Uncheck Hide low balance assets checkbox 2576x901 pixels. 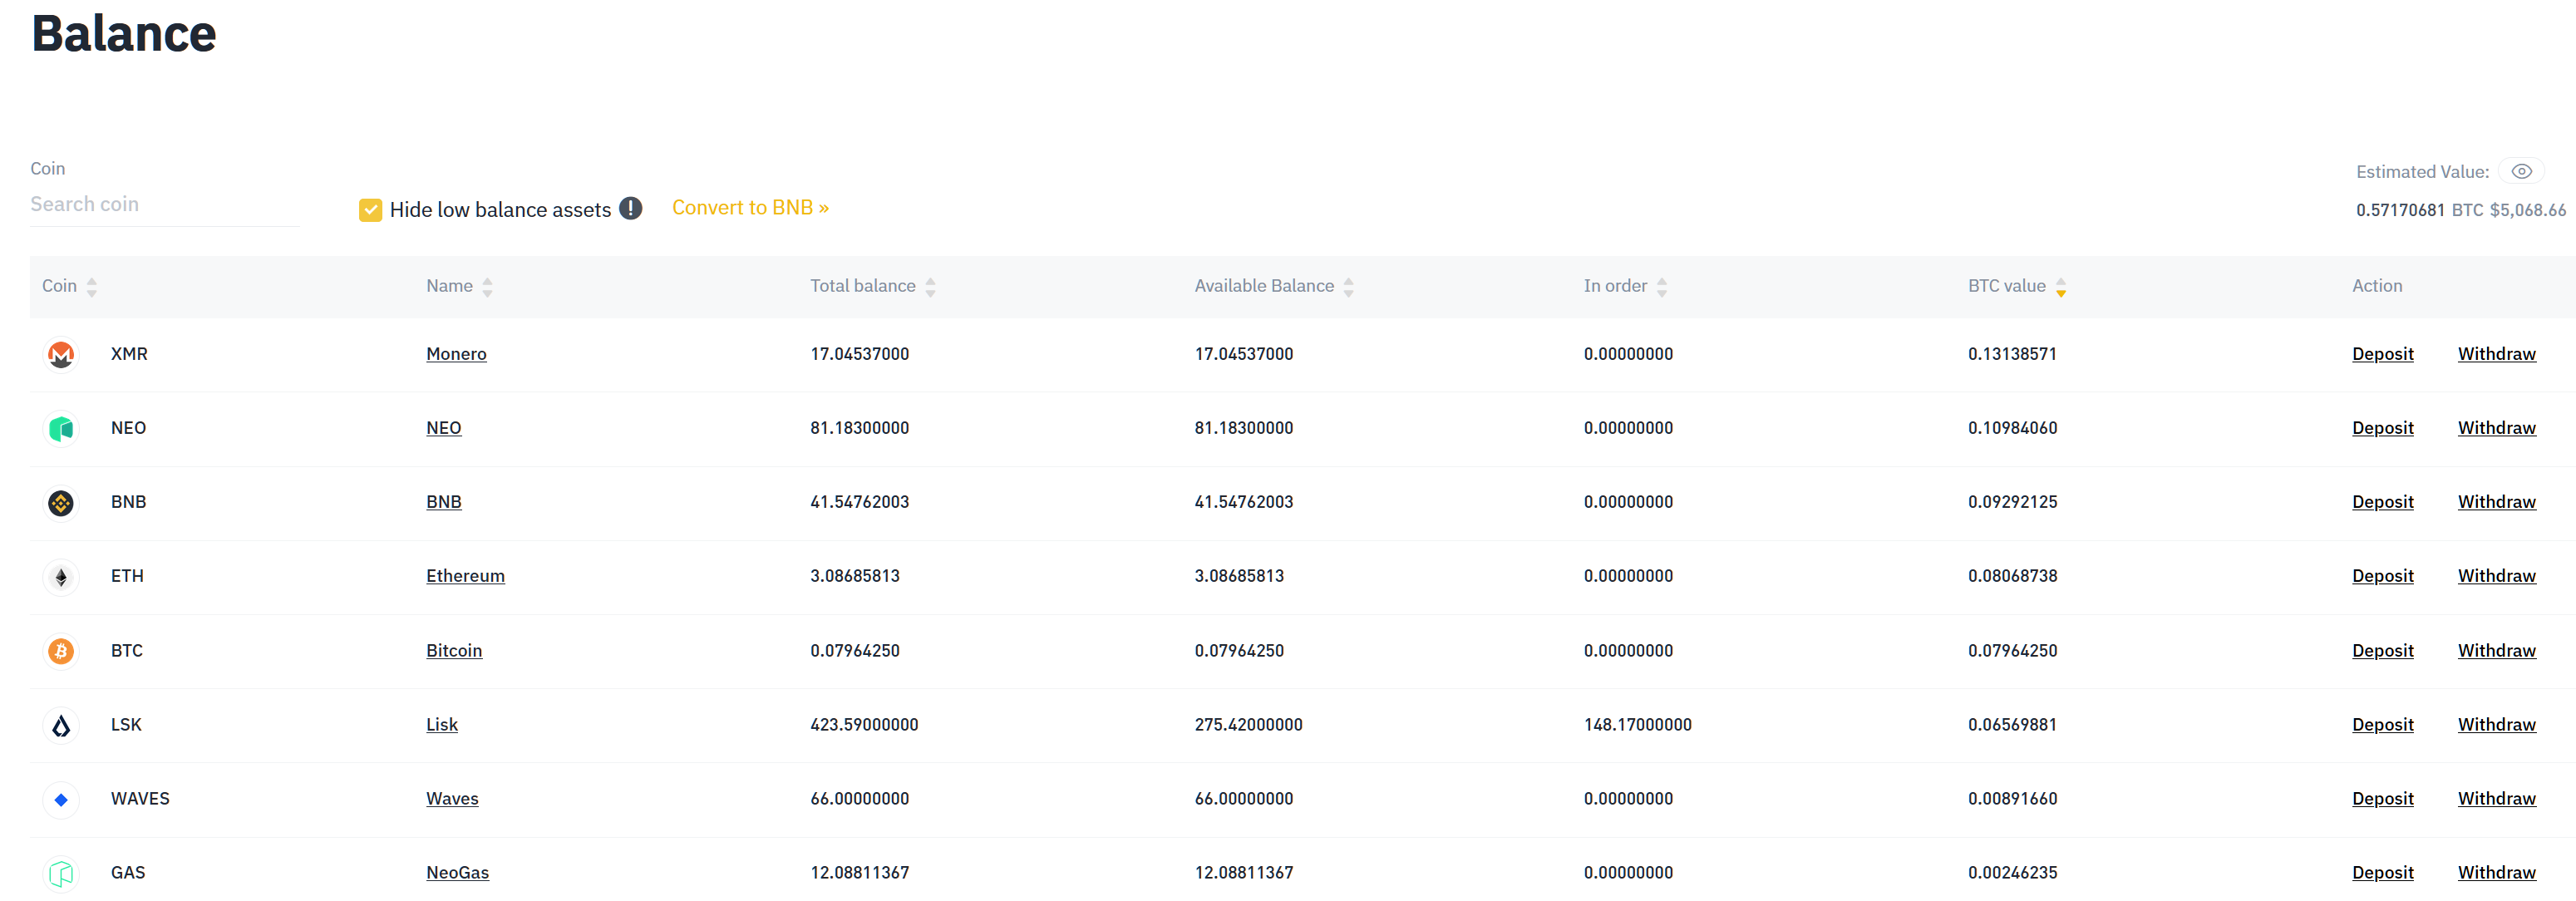tap(370, 209)
